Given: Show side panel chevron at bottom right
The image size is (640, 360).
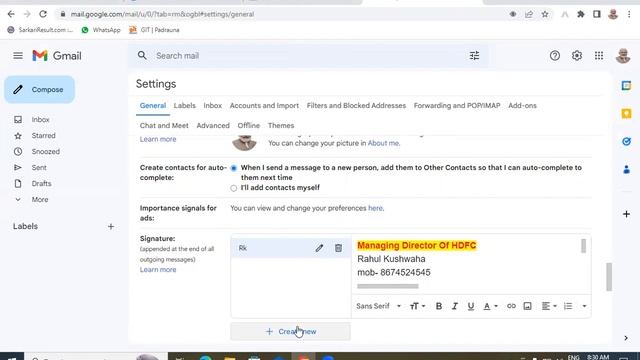Looking at the screenshot, I should point(626,338).
